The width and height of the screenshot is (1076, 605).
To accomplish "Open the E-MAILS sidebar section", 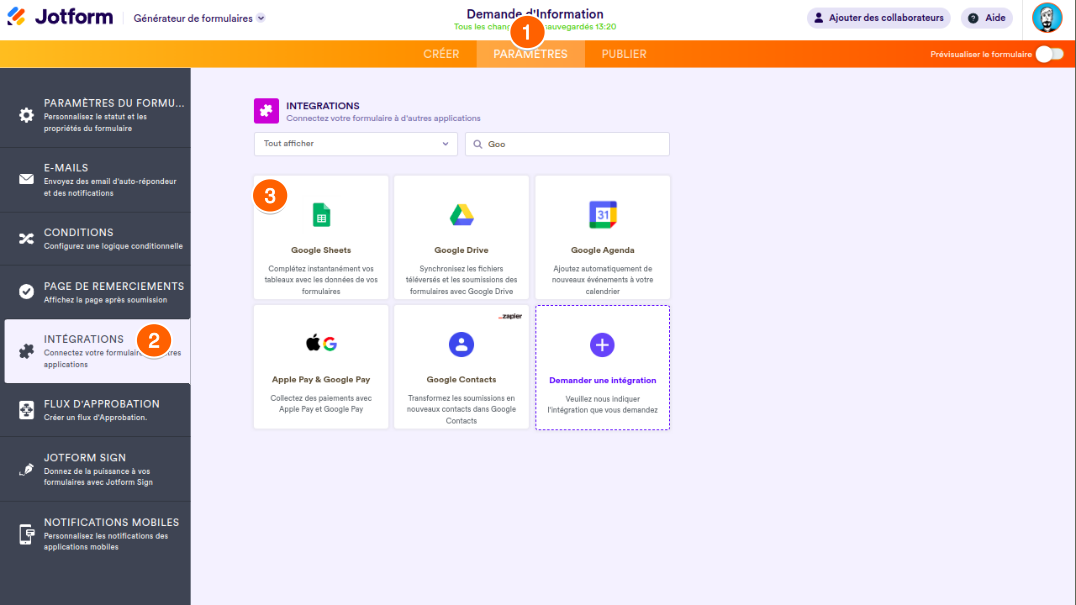I will pyautogui.click(x=95, y=180).
